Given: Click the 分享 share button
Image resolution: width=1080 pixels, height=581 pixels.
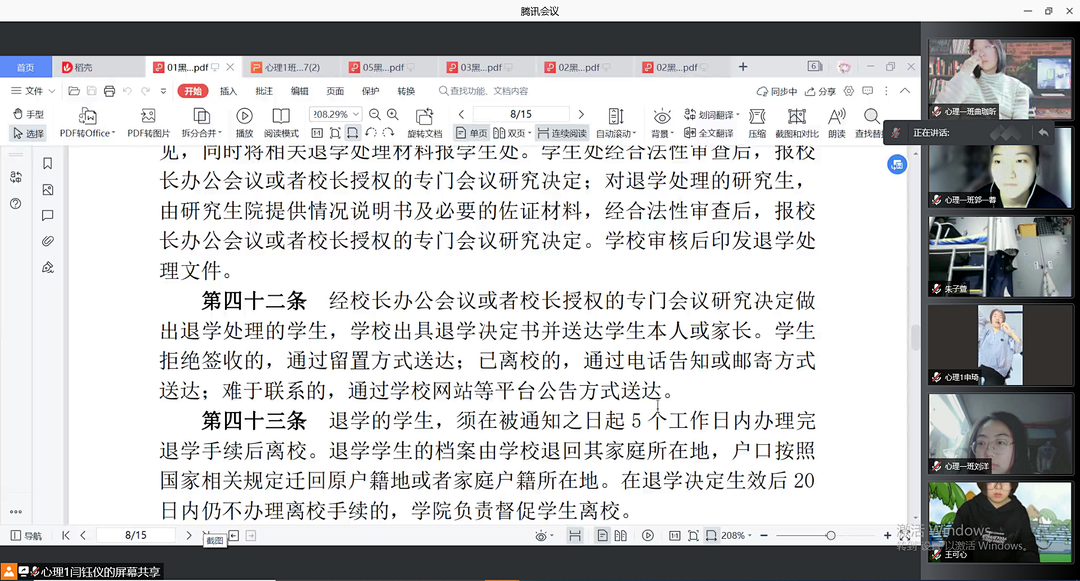Looking at the screenshot, I should [x=821, y=91].
